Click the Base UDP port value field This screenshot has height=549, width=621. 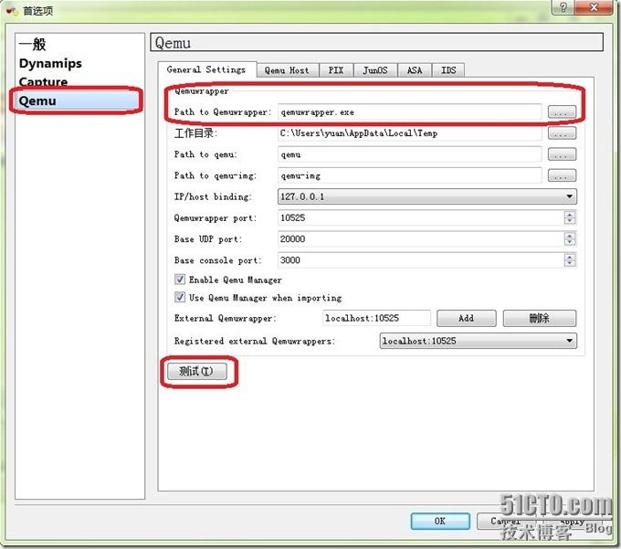click(x=420, y=239)
